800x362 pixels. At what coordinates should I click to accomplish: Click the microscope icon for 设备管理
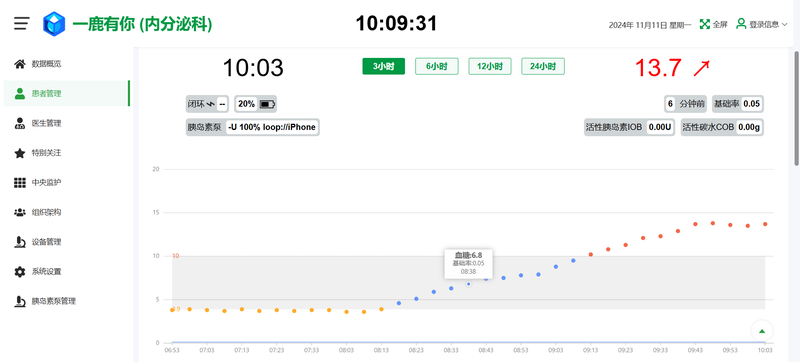tap(20, 242)
